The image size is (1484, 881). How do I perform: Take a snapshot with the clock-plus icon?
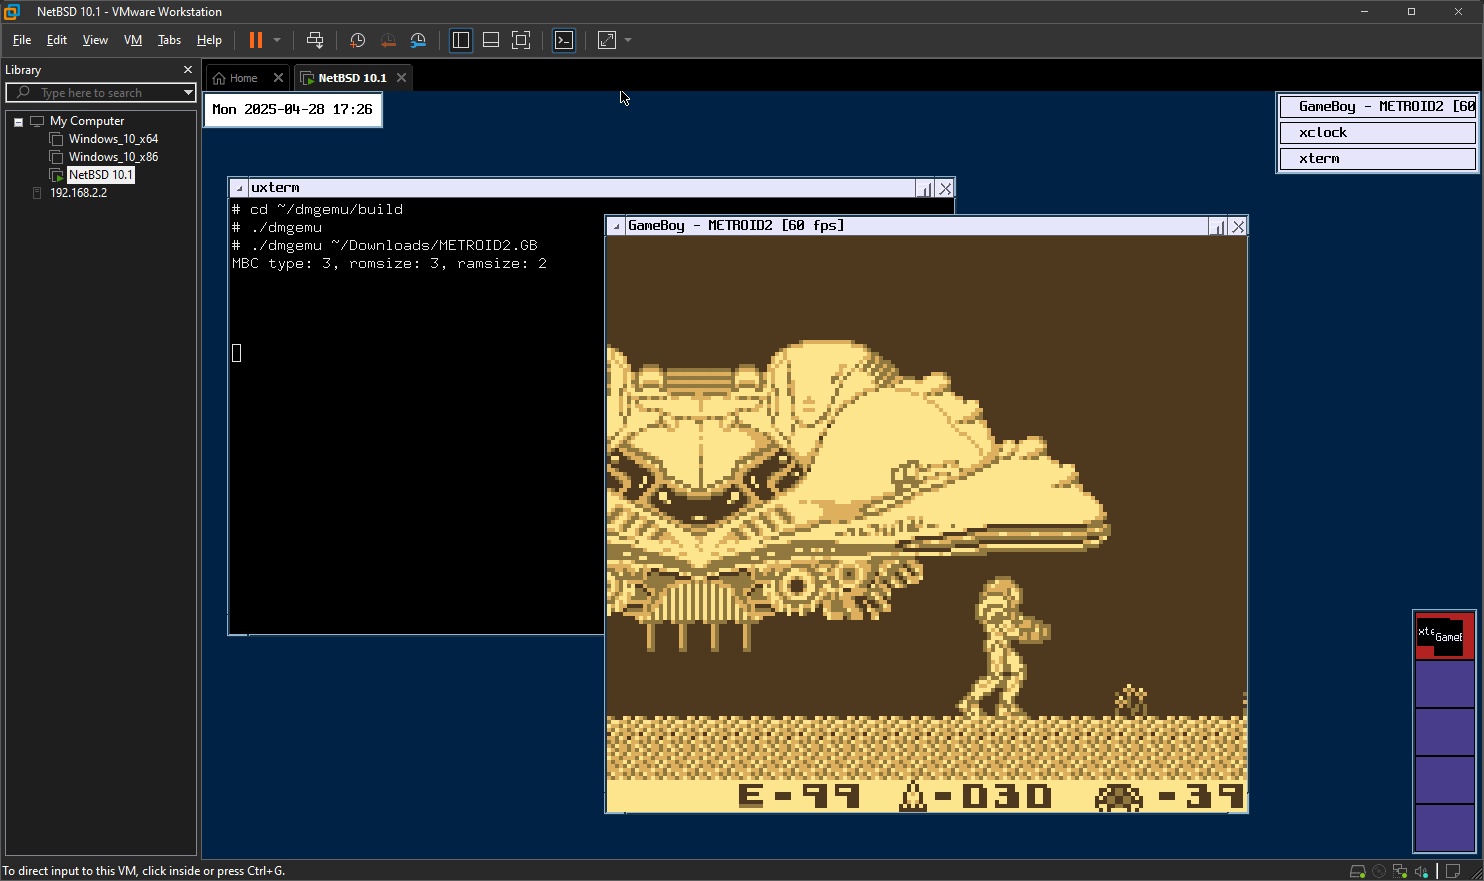tap(357, 40)
